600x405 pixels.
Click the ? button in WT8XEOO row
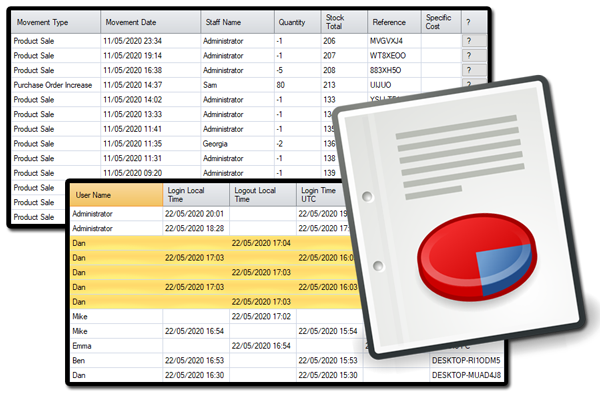[x=468, y=55]
